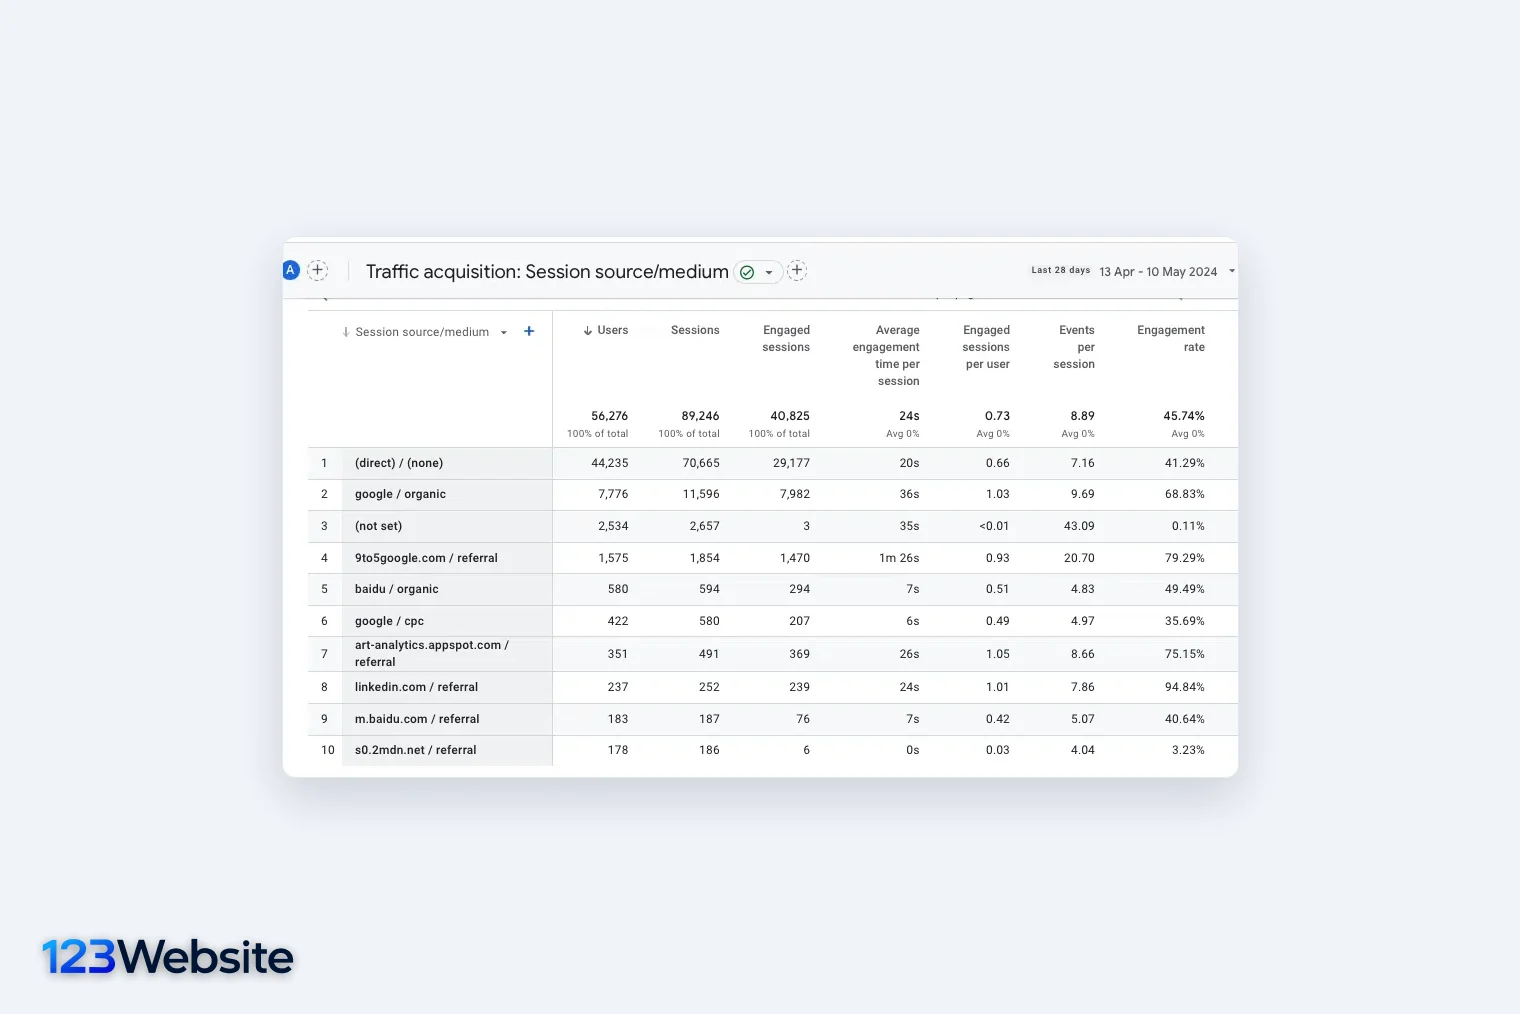Image resolution: width=1520 pixels, height=1014 pixels.
Task: Add comparison with dashed plus beside A
Action: 318,270
